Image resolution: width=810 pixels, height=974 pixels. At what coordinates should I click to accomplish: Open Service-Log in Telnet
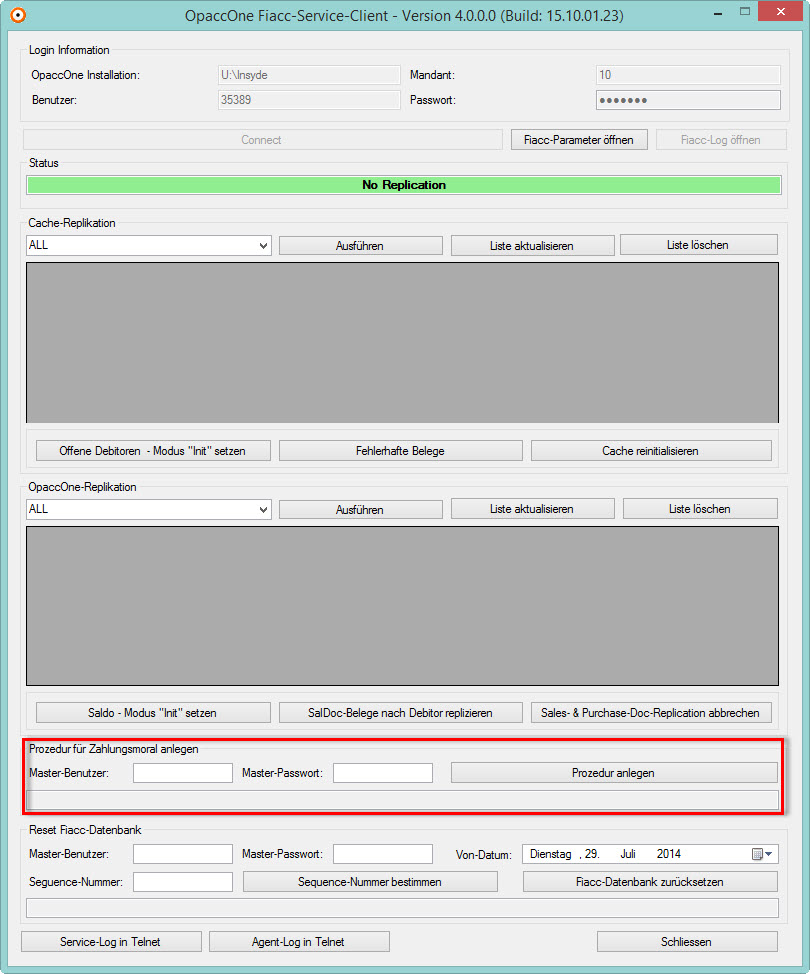click(x=111, y=942)
